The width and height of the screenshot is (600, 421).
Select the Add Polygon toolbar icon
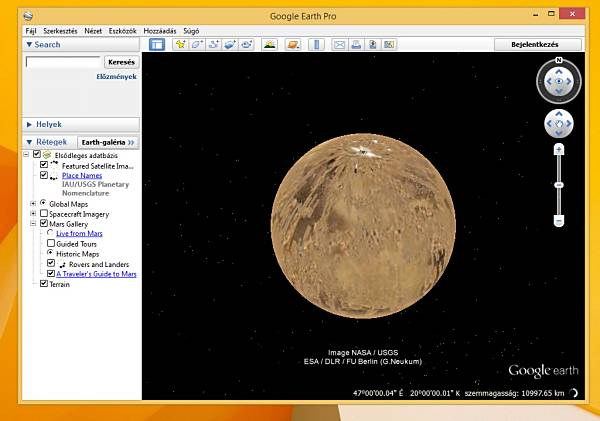tap(197, 44)
